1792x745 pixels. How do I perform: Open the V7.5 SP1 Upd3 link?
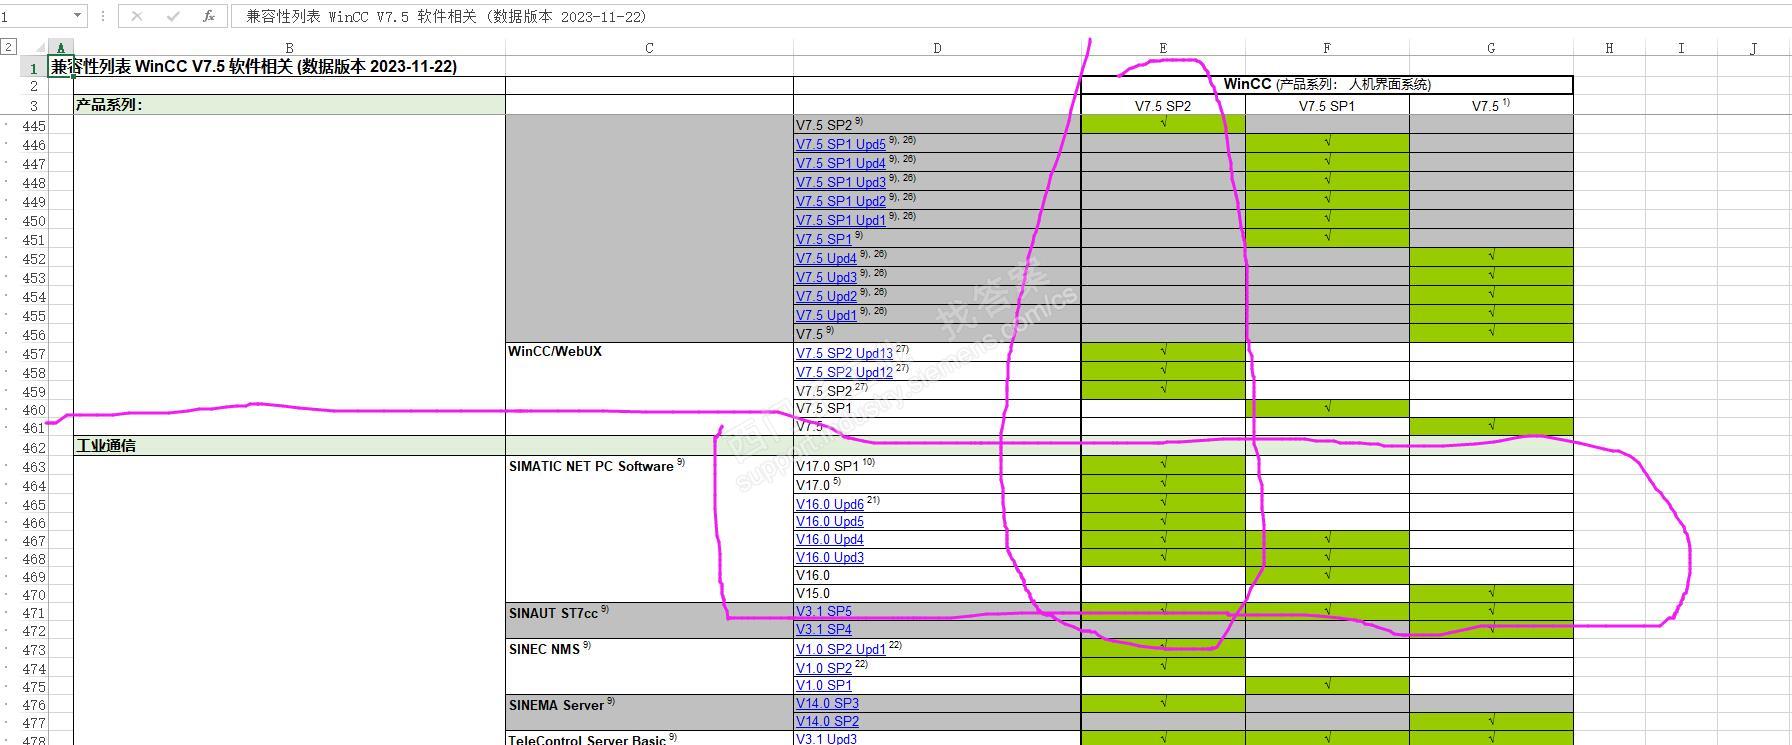tap(841, 182)
